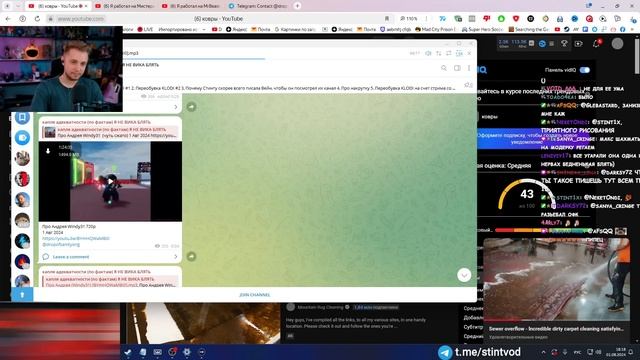Download the video with the arrow icon
Screen dimensions: 640x360
pos(48,151)
